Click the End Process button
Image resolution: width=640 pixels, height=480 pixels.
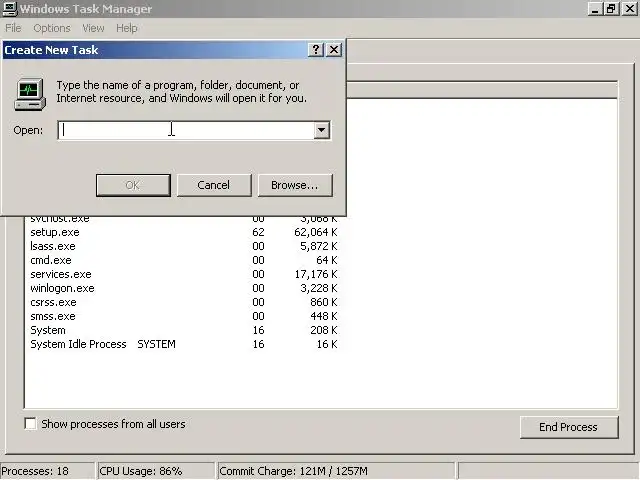[569, 427]
